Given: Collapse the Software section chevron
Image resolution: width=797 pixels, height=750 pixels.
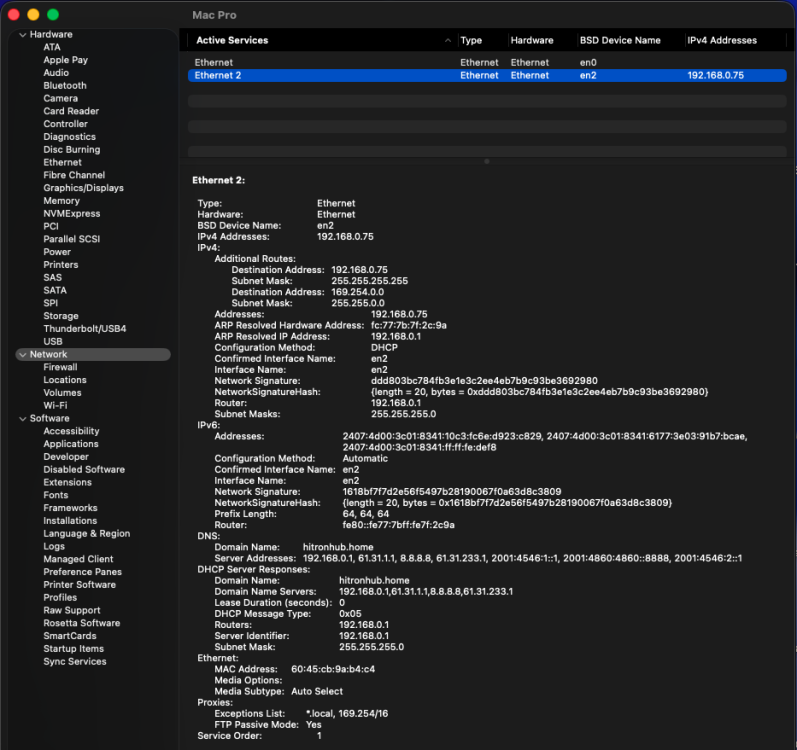Looking at the screenshot, I should [x=22, y=419].
